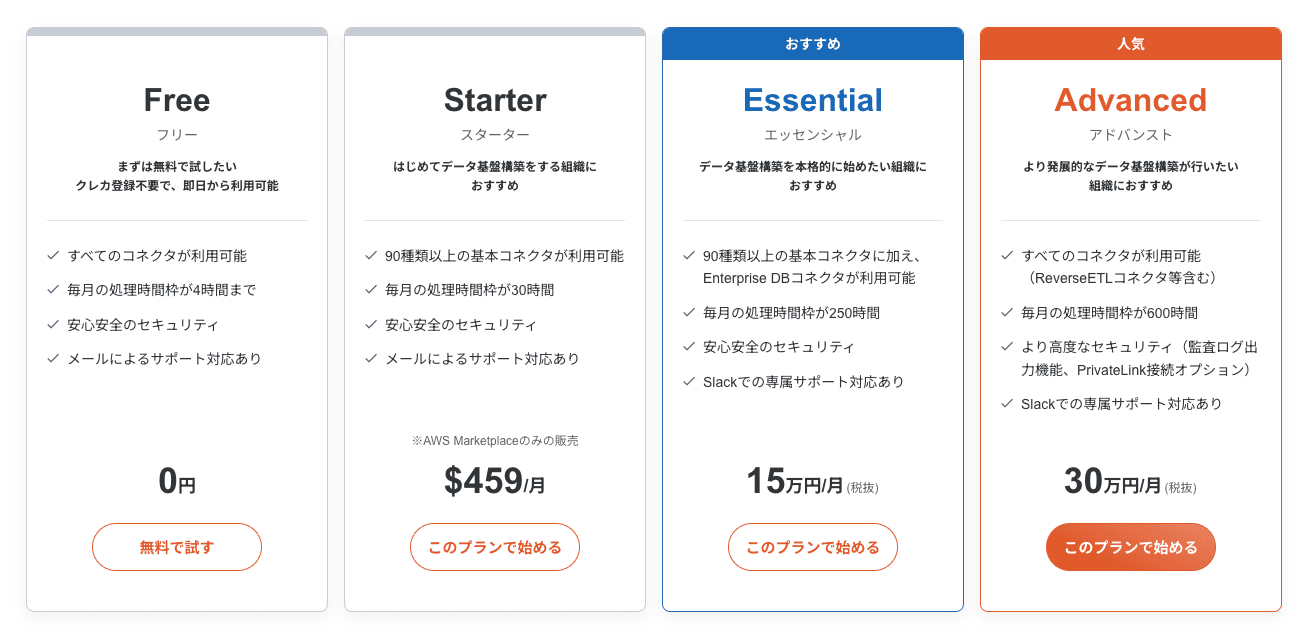Click the checkmark beside より高度なセキュリティ in Advanced
Viewport: 1310px width, 635px height.
click(x=1007, y=345)
